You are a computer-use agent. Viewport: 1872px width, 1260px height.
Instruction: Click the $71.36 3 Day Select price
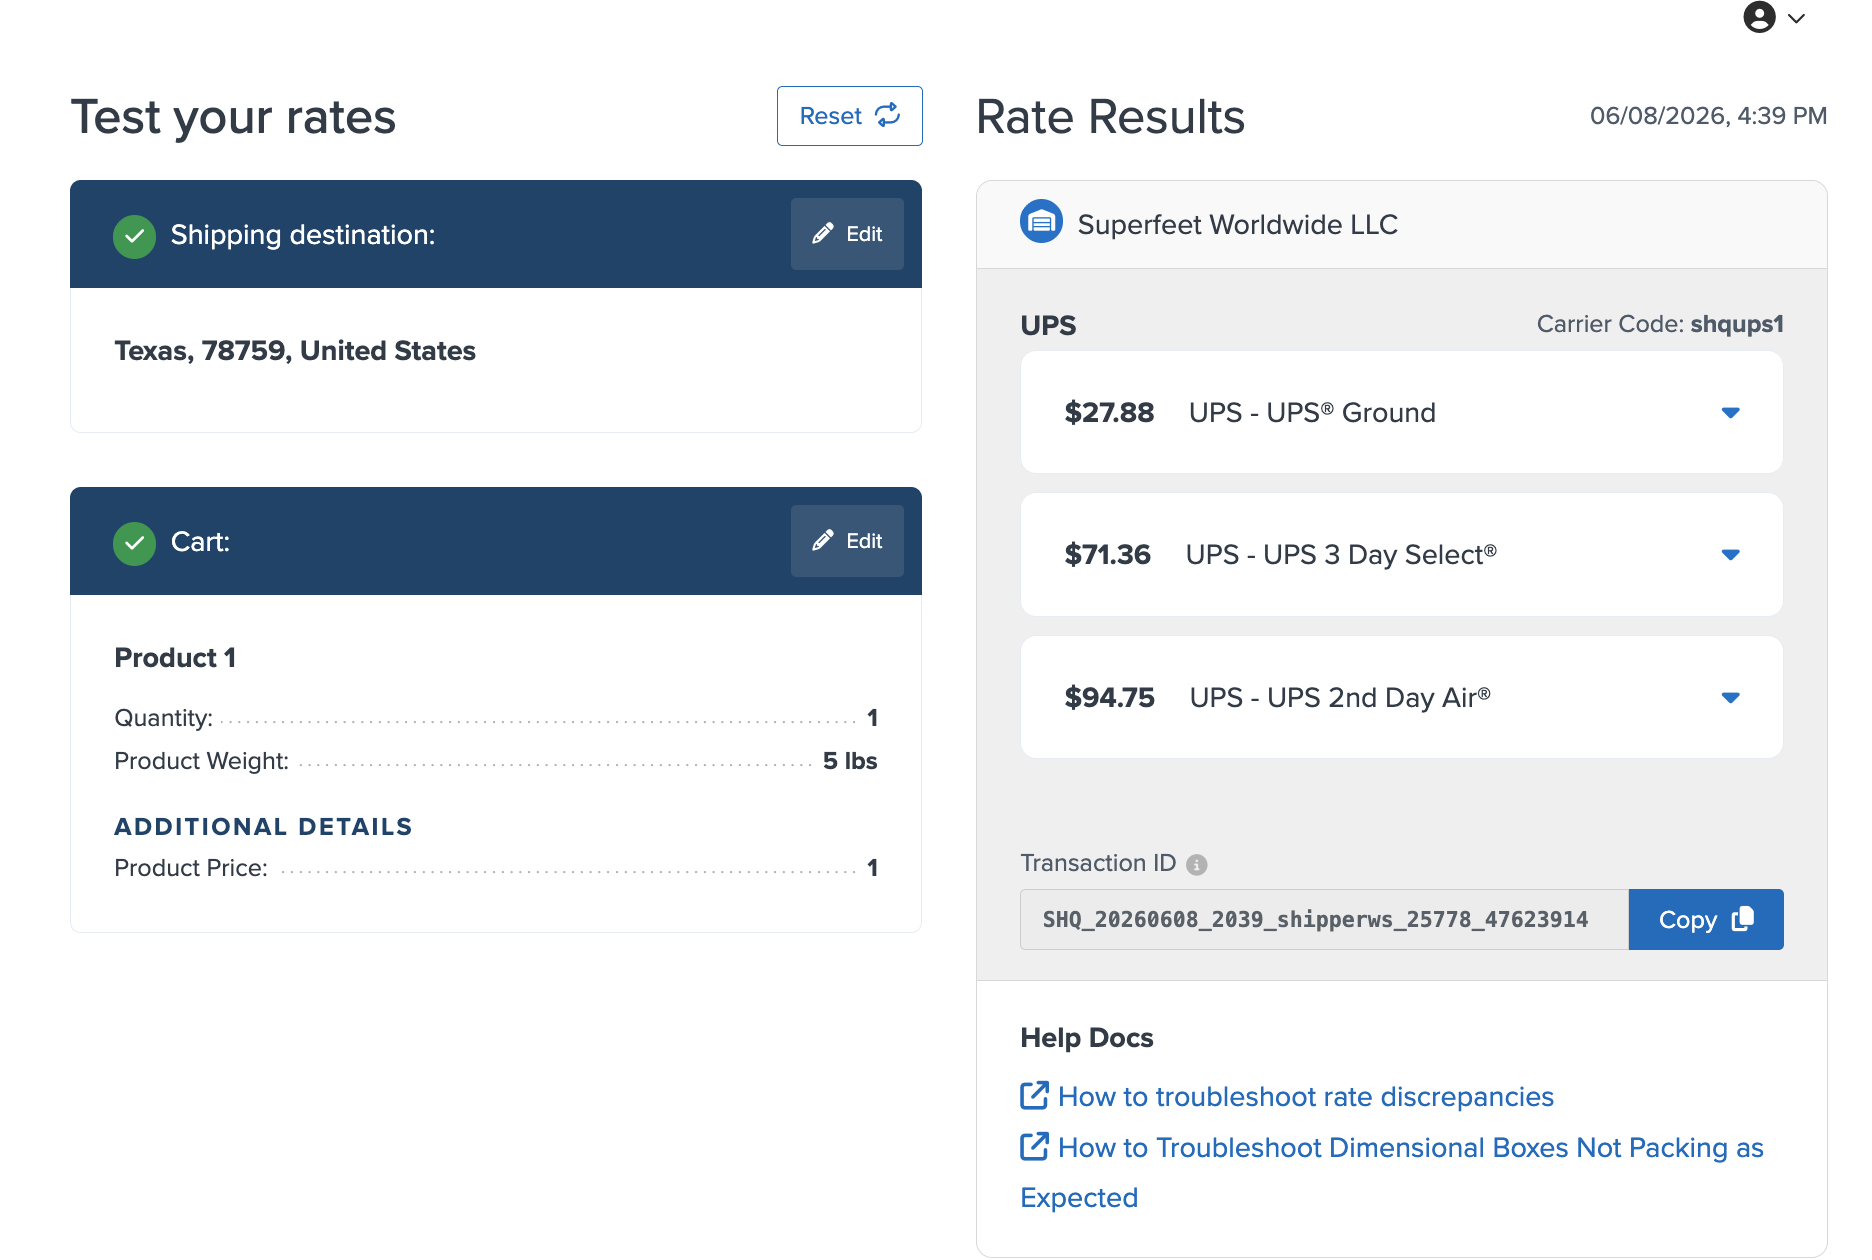pos(1107,555)
